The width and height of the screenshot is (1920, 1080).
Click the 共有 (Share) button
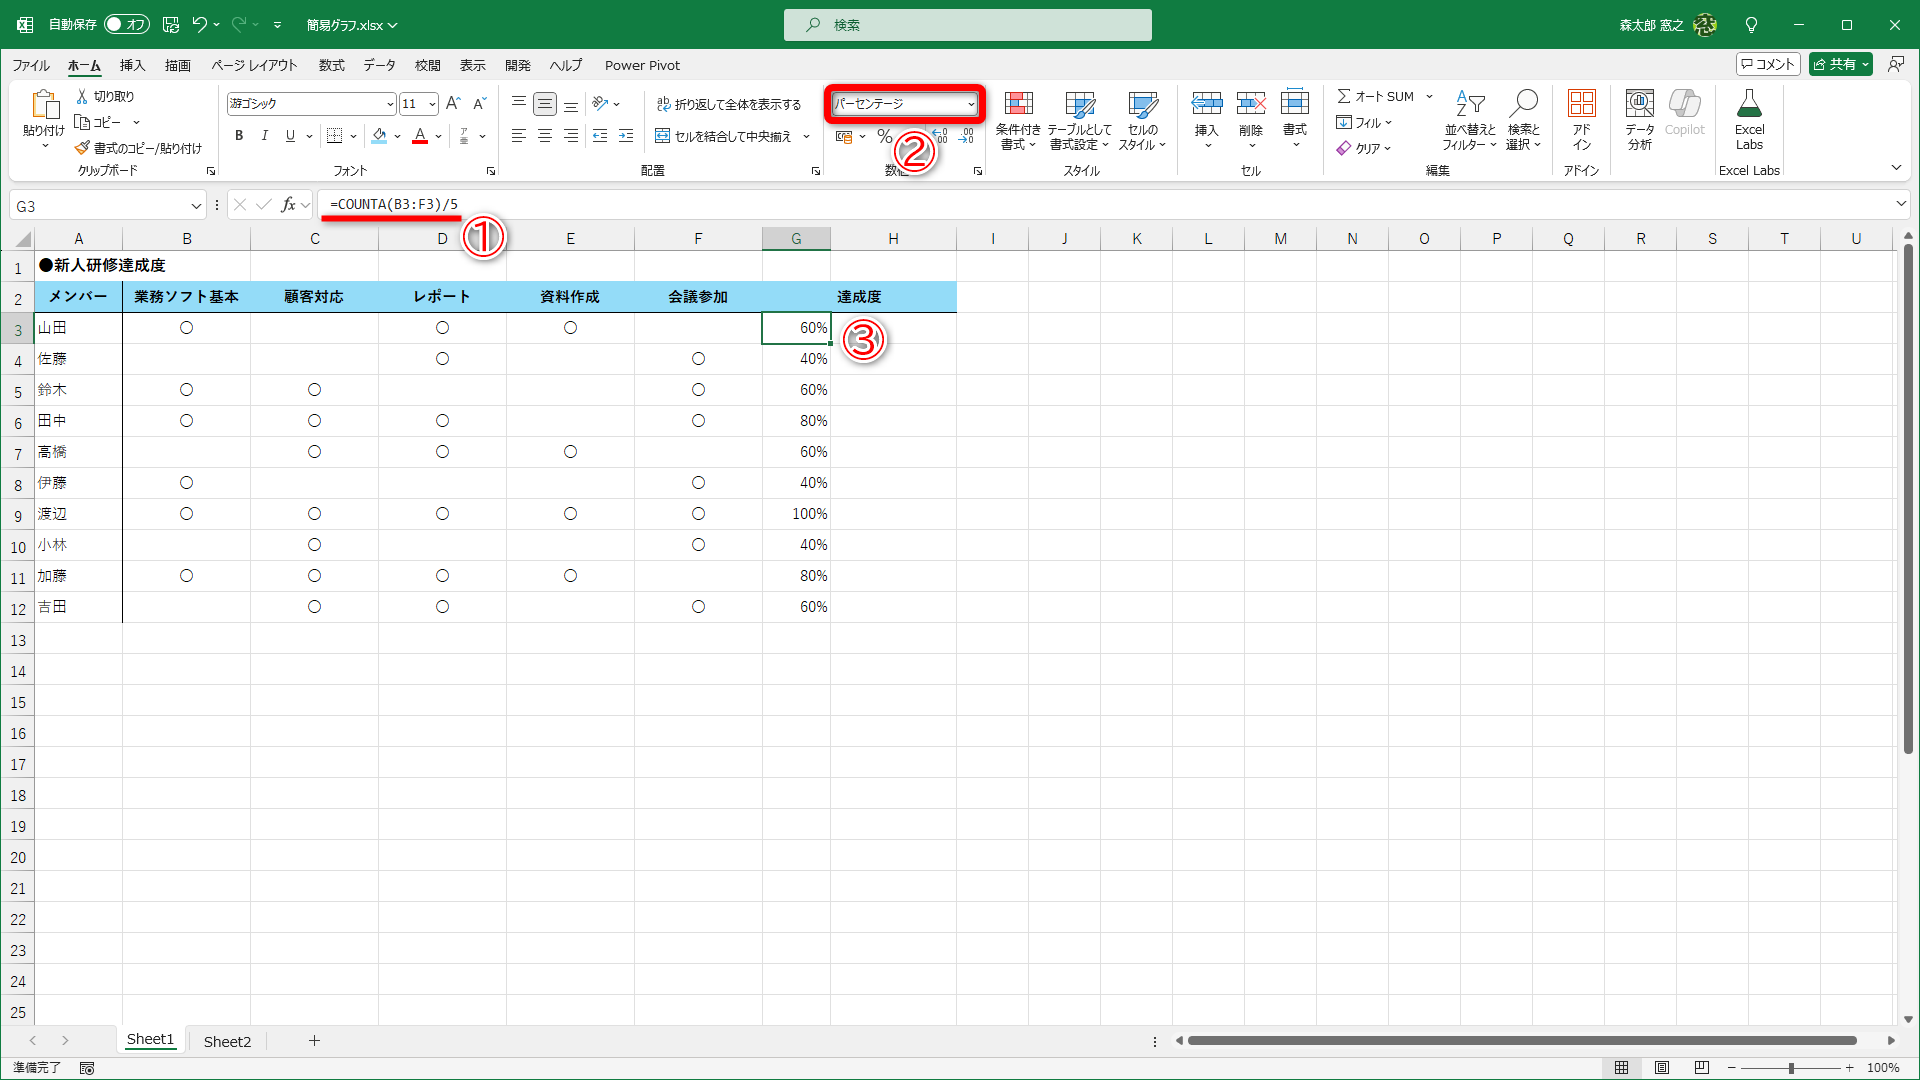coord(1840,63)
